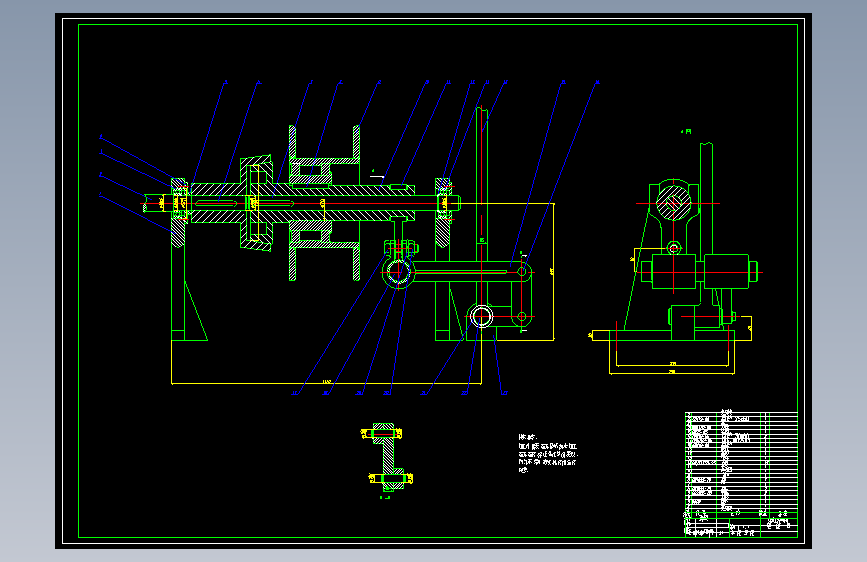
Task: Click the yellow width dimension under the side view
Action: coord(672,373)
